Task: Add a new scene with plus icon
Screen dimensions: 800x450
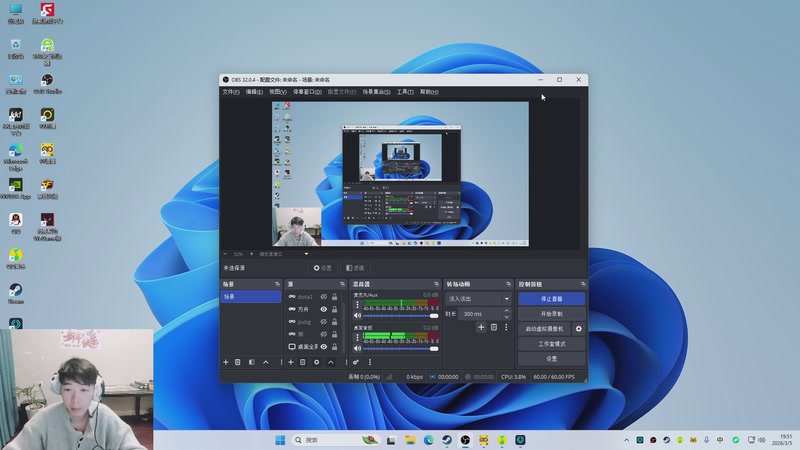Action: pyautogui.click(x=226, y=362)
